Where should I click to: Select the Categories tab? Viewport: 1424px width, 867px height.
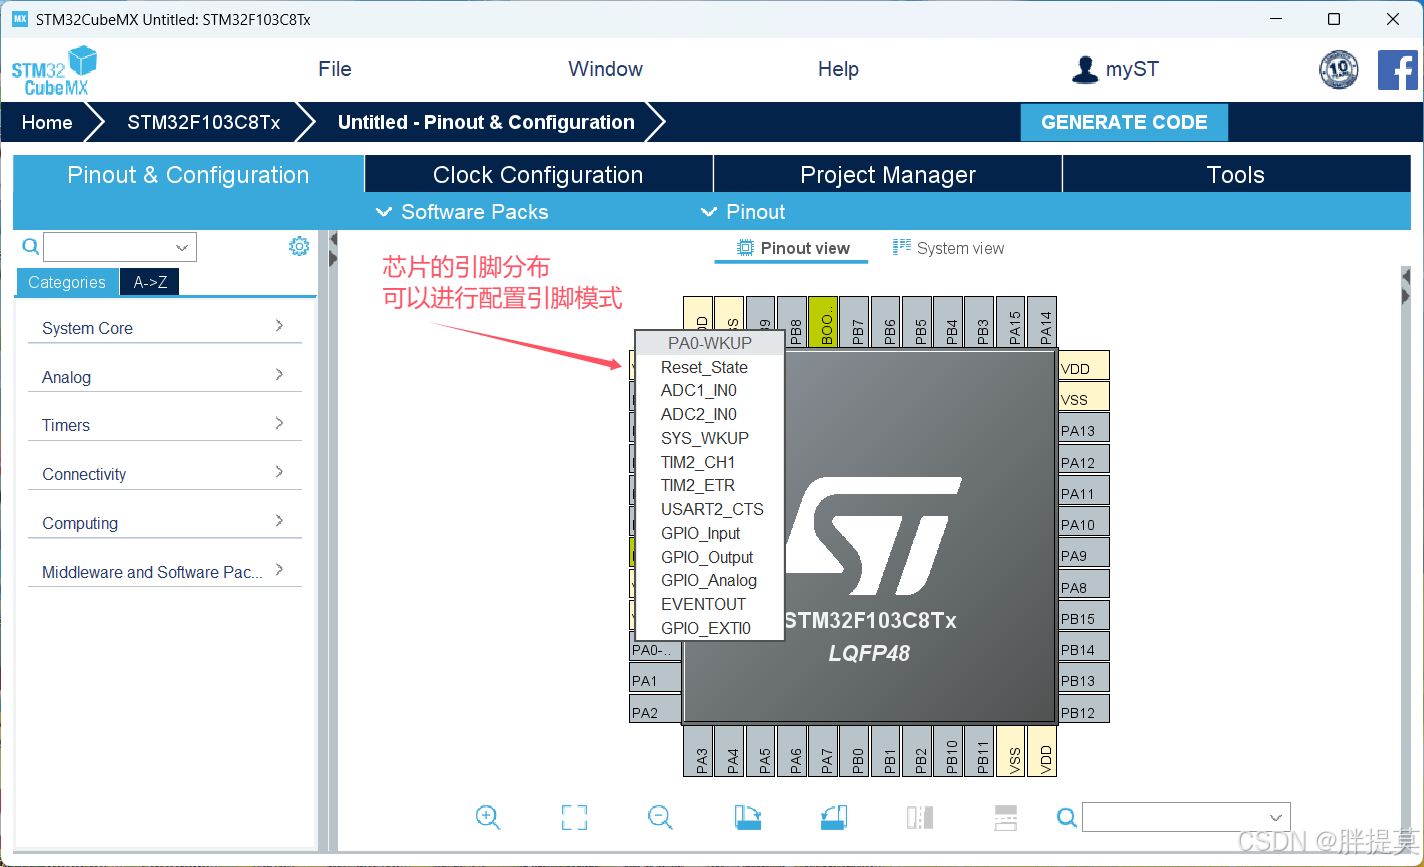point(67,282)
